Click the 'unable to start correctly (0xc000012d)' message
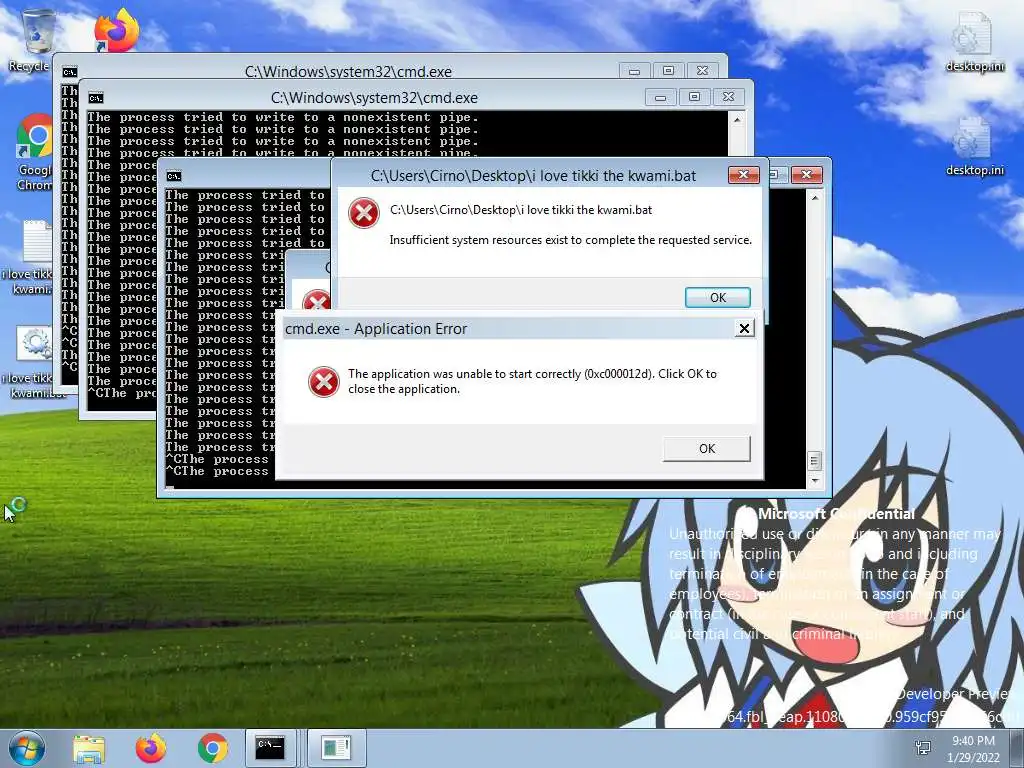 tap(532, 381)
